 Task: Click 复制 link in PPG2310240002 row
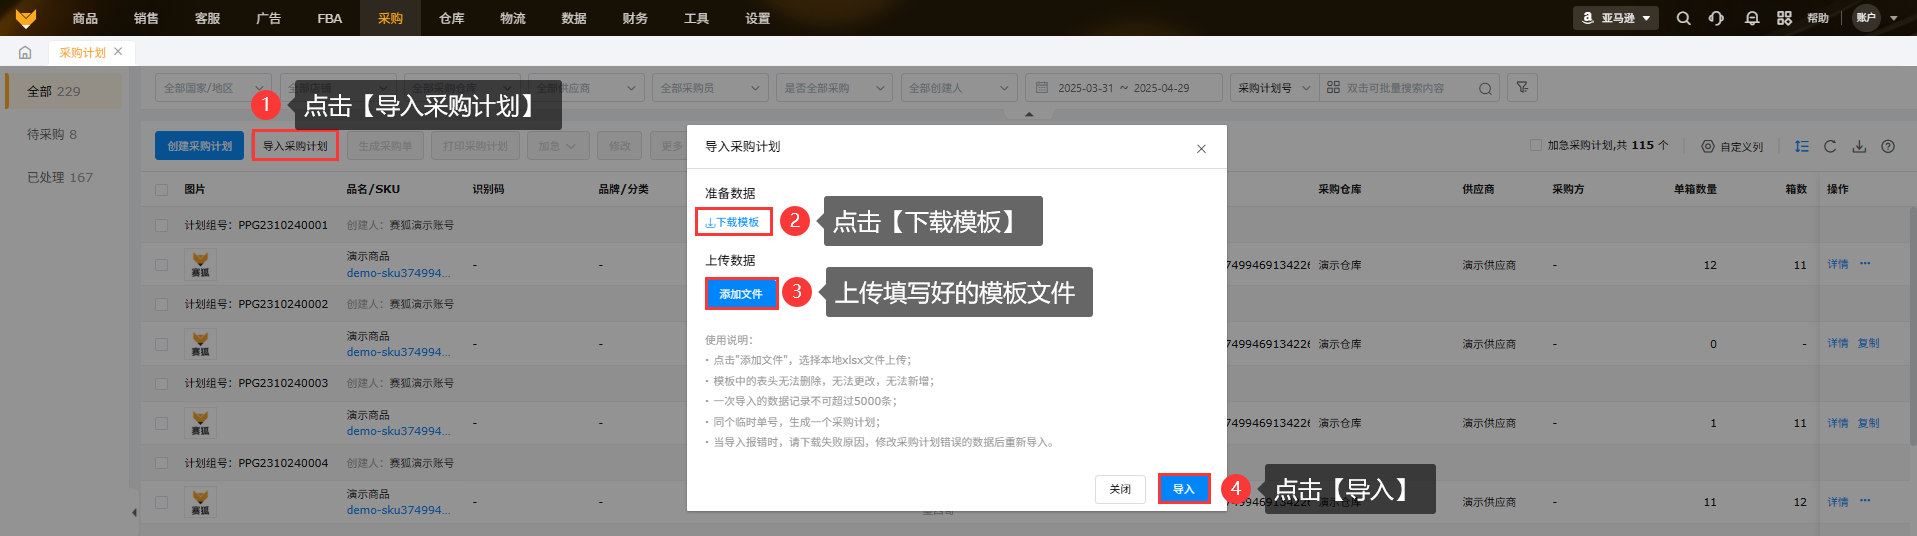(x=1868, y=343)
